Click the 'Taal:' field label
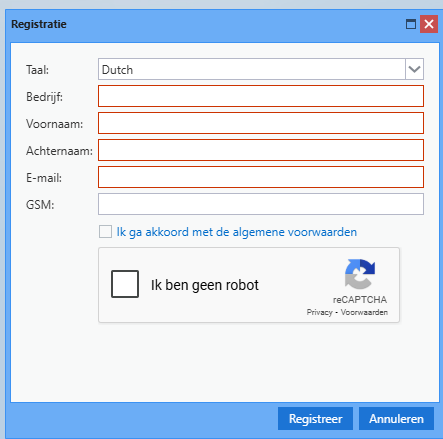443x439 pixels. click(37, 70)
